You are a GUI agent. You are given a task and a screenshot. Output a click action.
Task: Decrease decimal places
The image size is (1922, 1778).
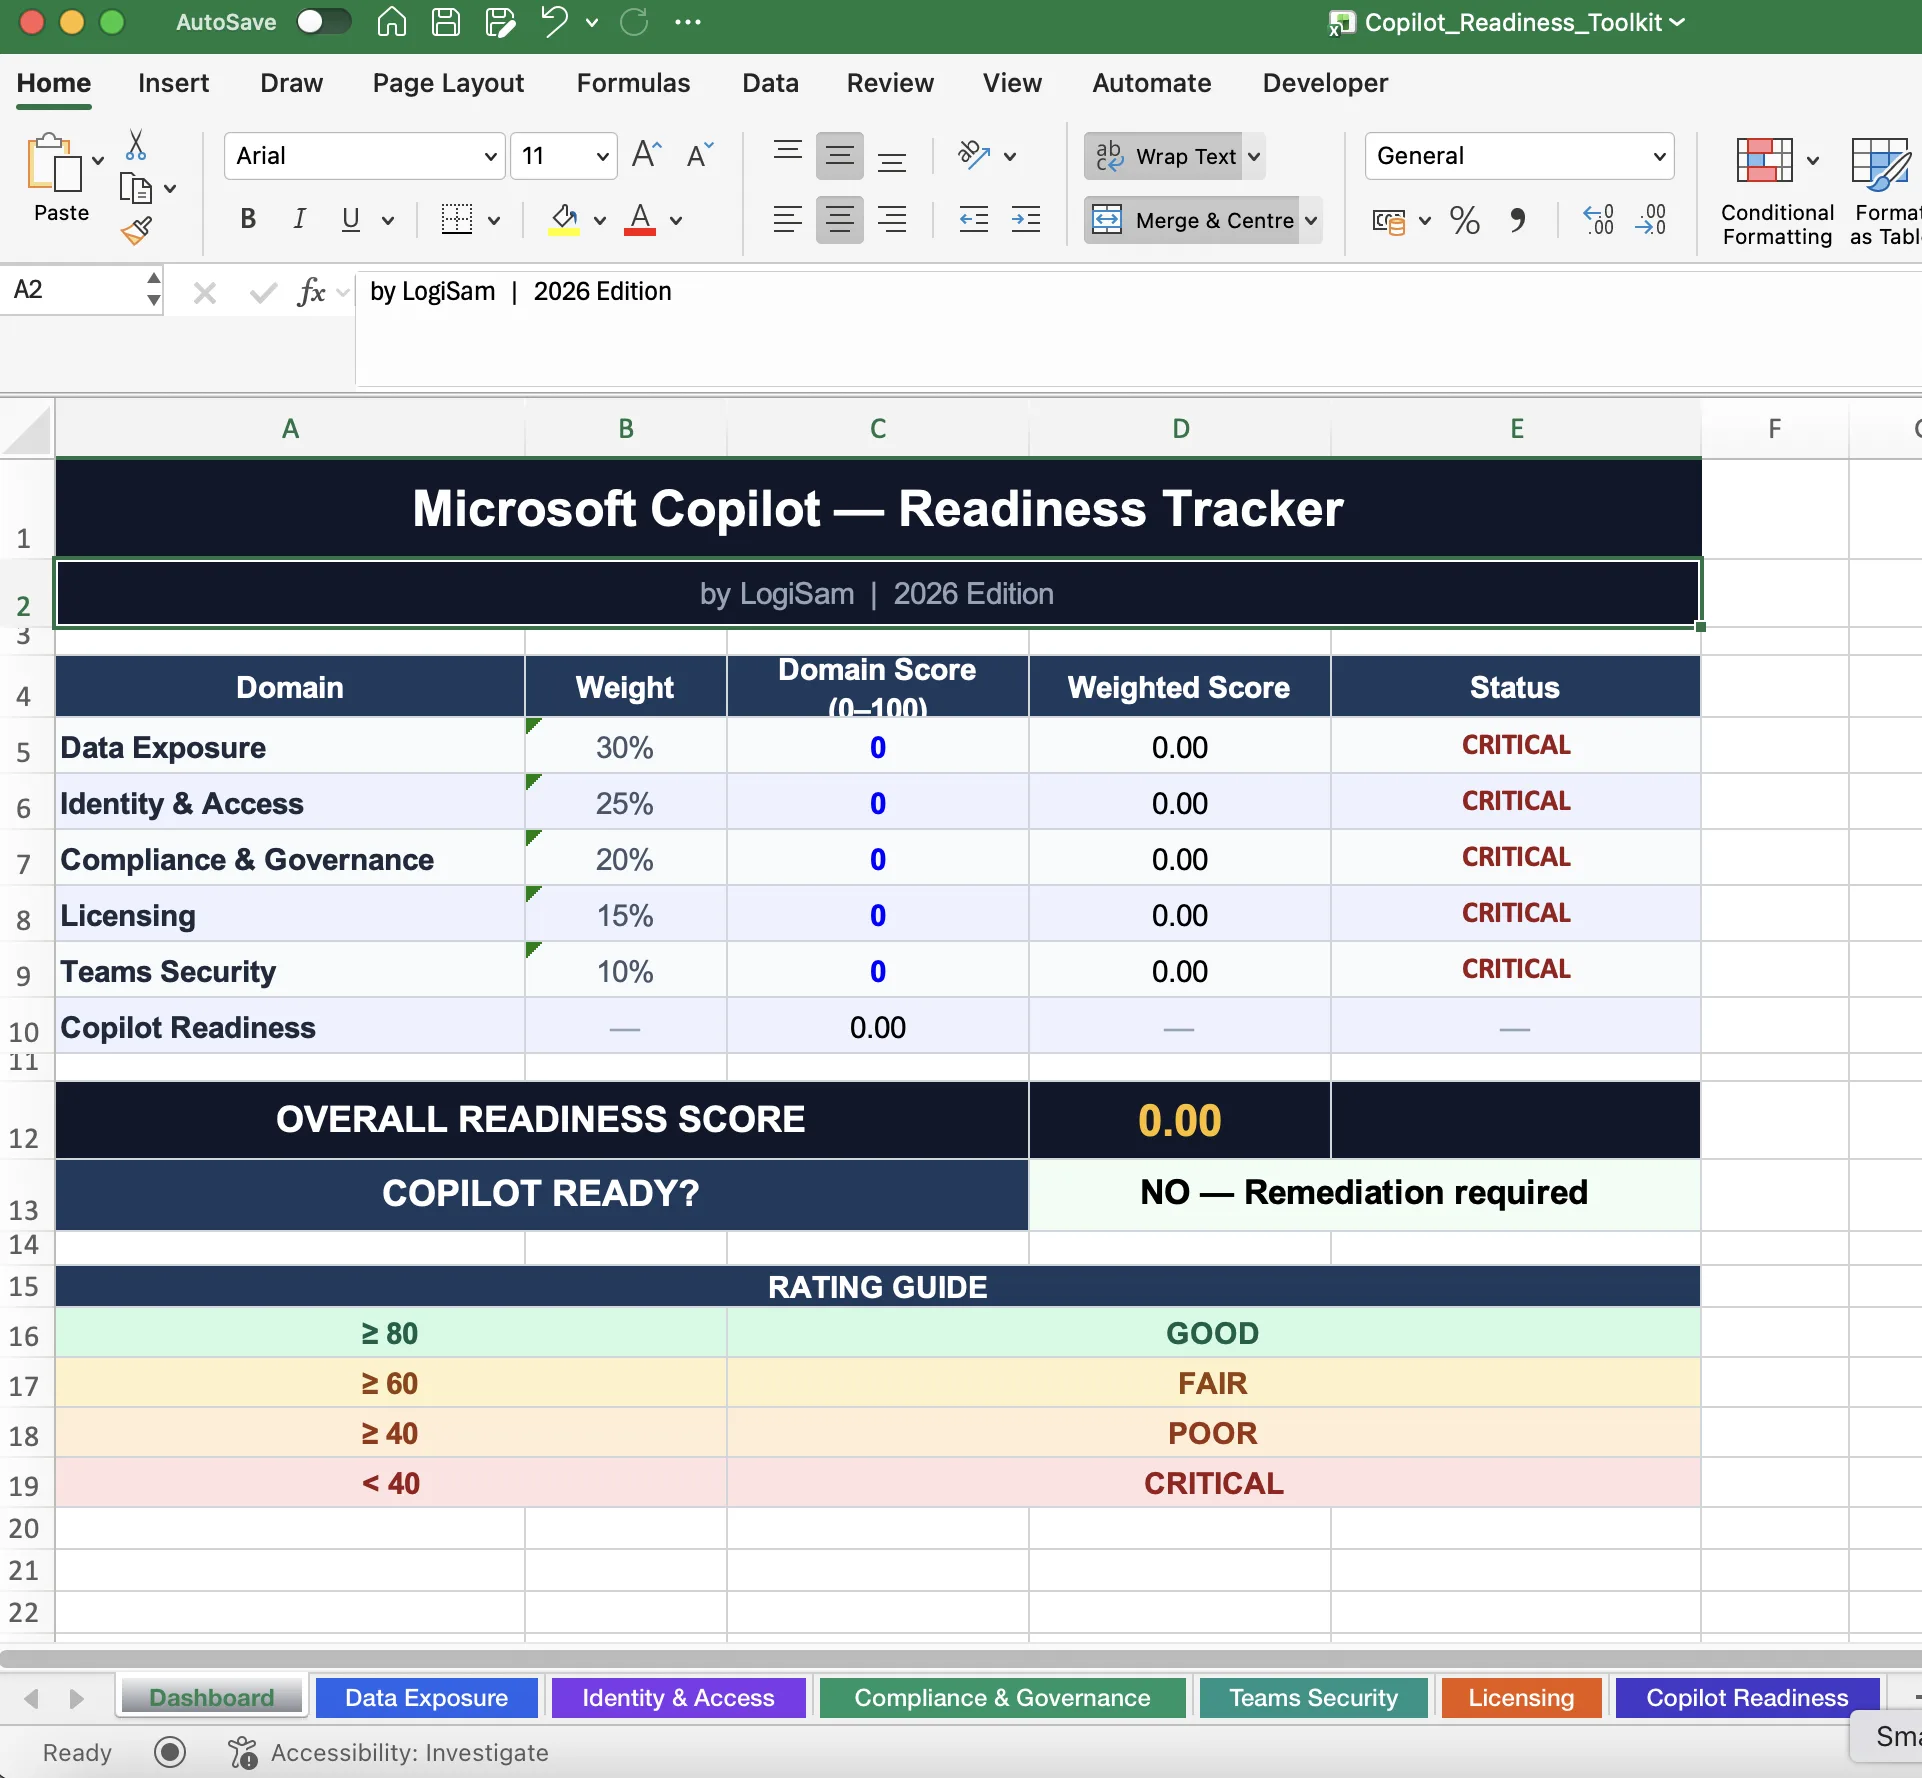[1651, 220]
